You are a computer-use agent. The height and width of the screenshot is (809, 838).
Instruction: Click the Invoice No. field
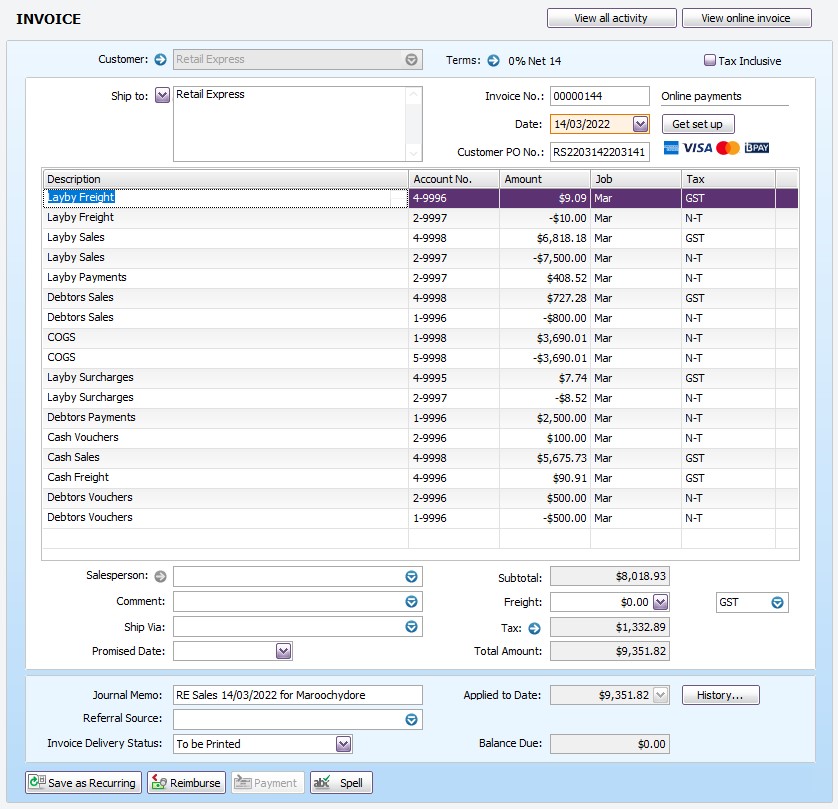coord(600,96)
